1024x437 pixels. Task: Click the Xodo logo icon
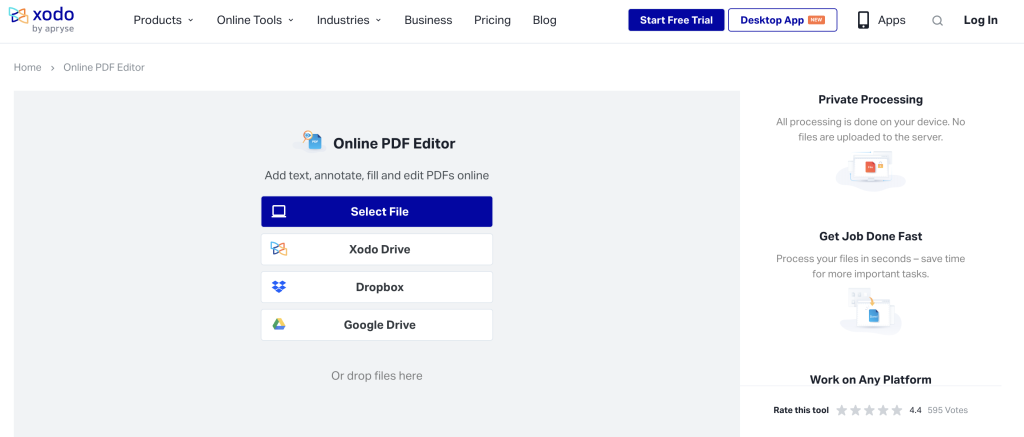pos(18,18)
